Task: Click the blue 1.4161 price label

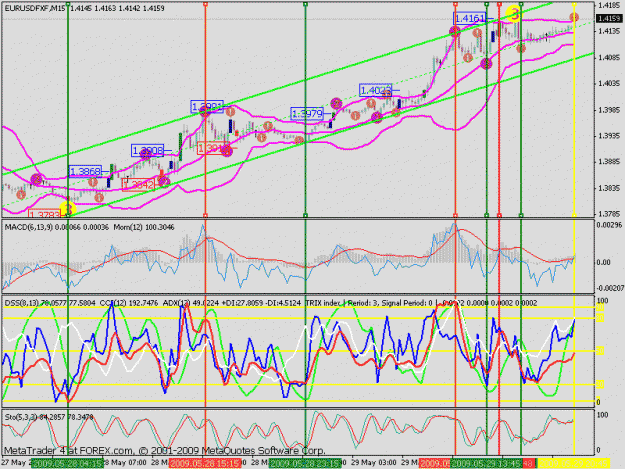Action: pos(470,18)
